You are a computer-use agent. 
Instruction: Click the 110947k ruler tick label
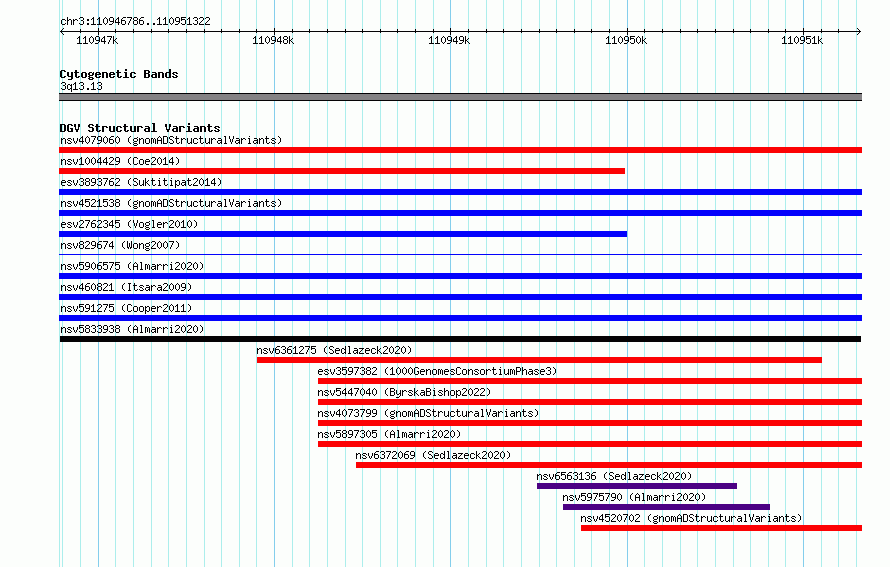pos(97,40)
